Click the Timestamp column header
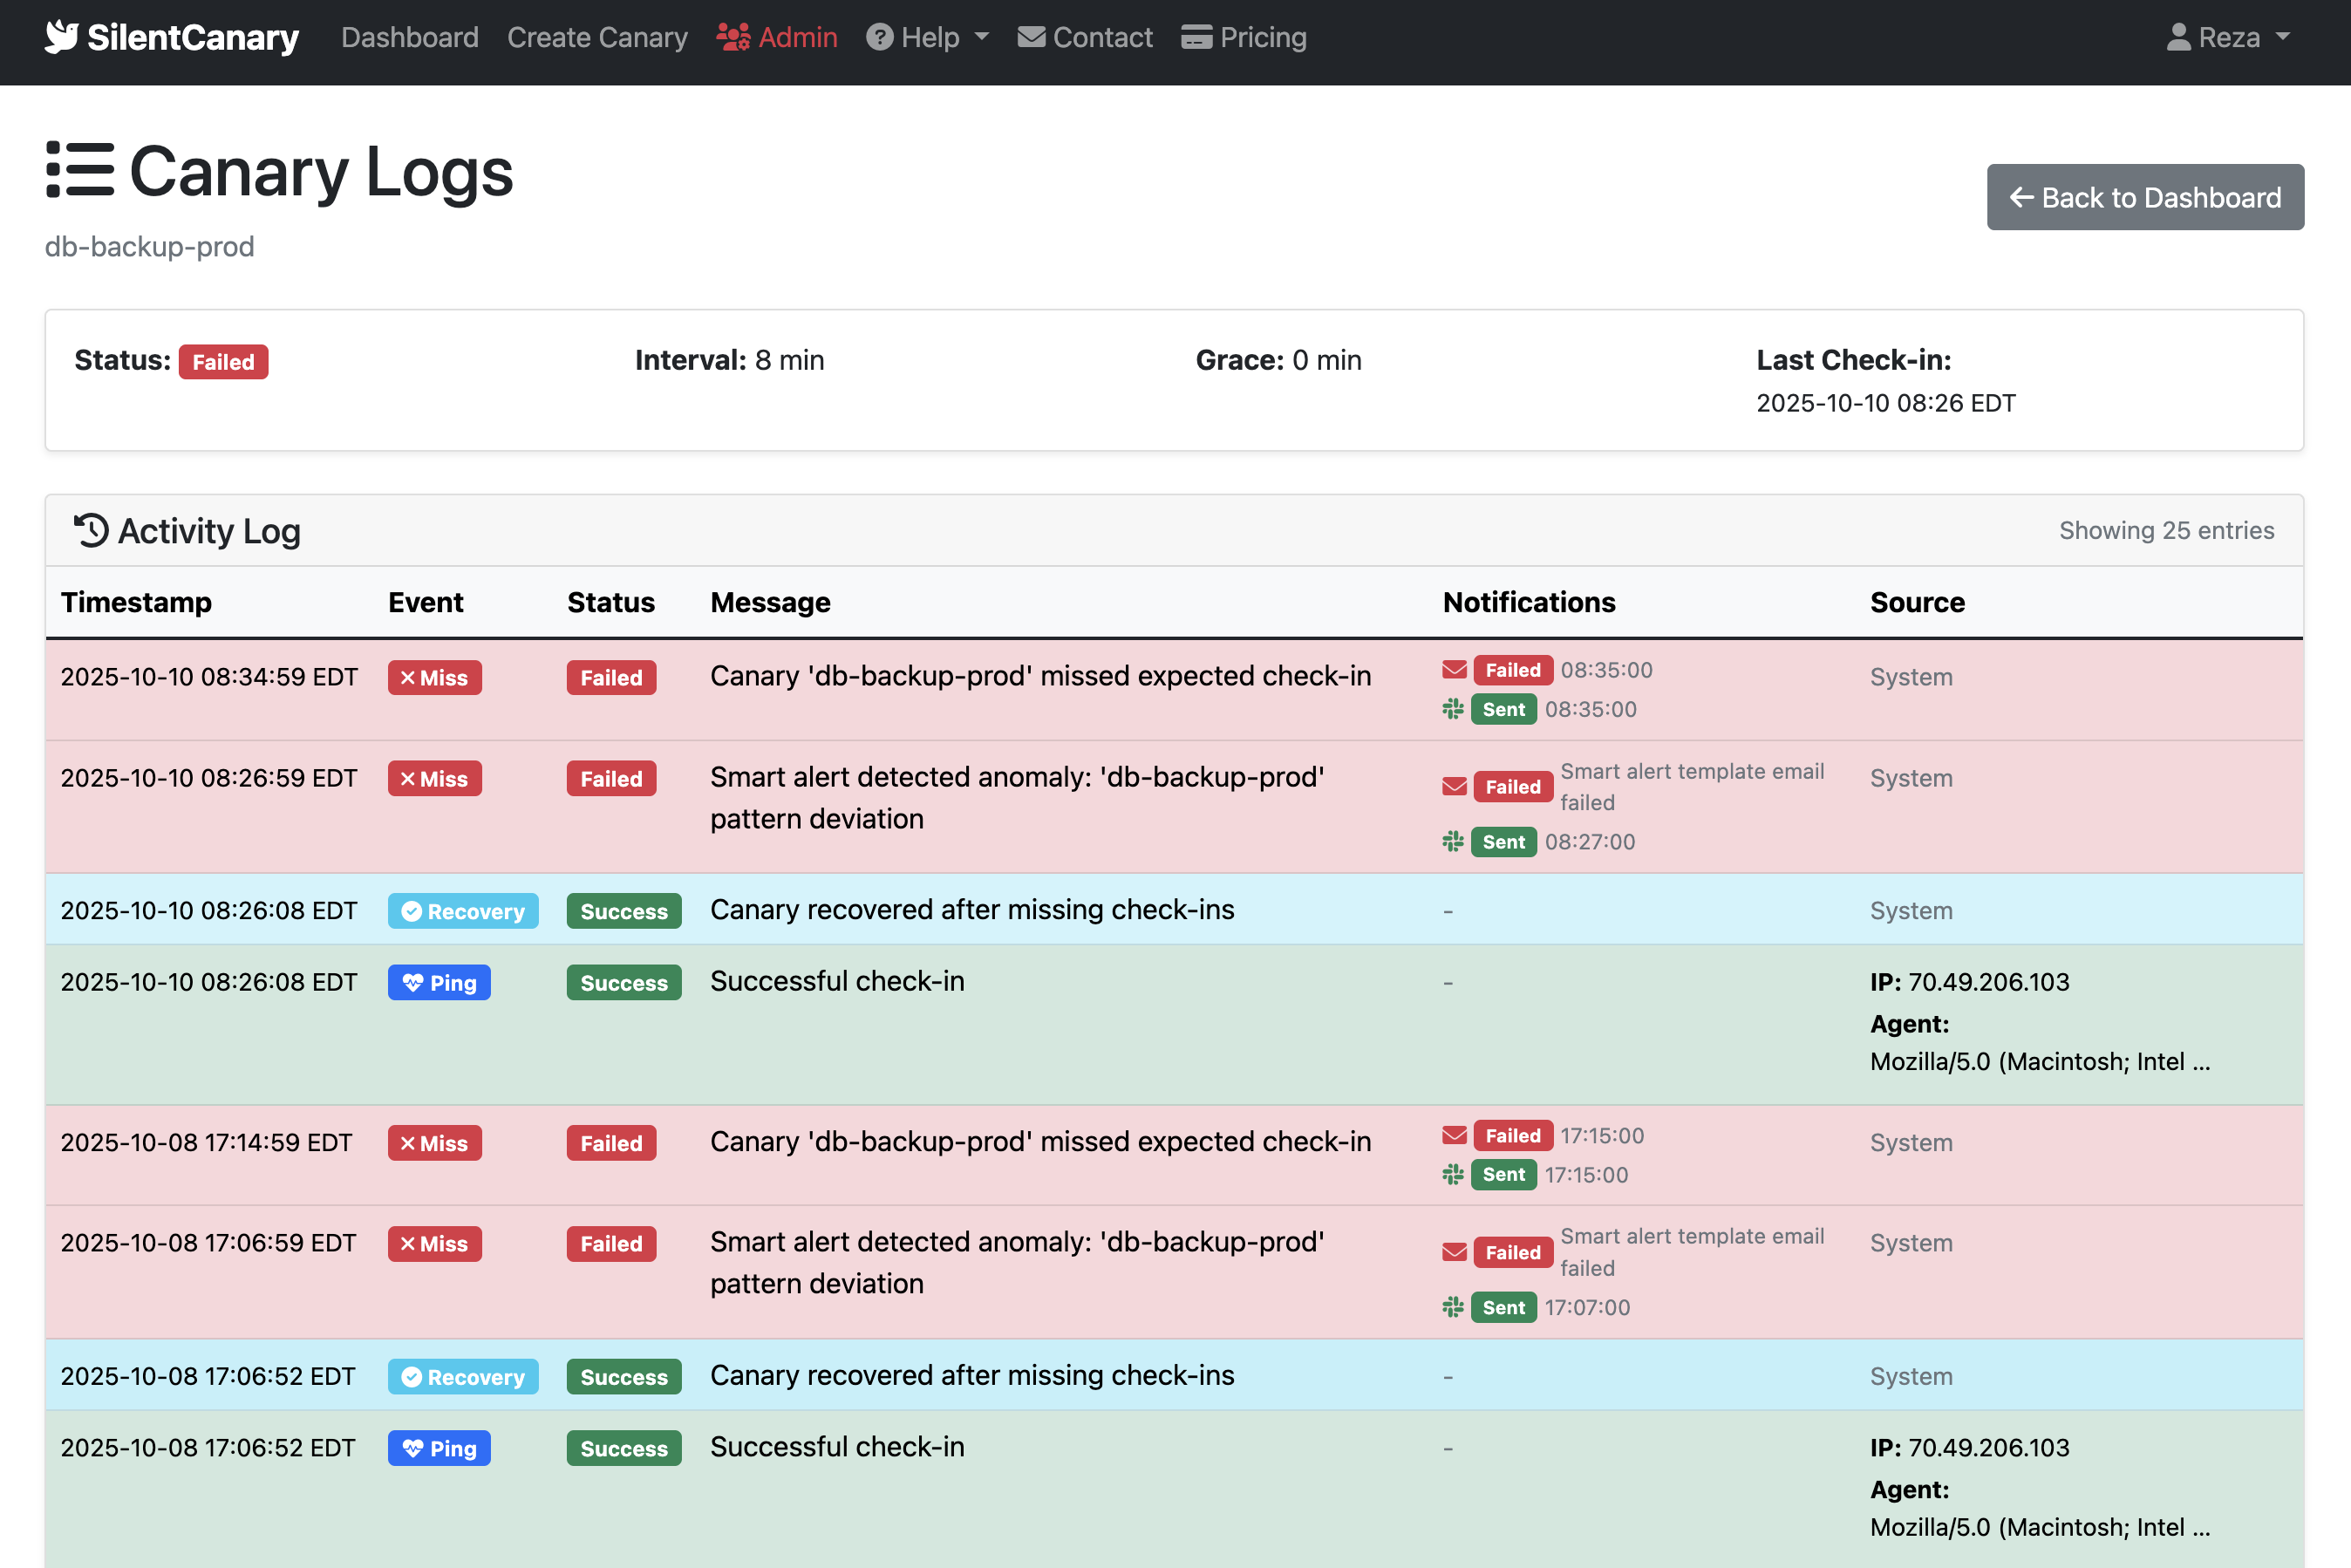The height and width of the screenshot is (1568, 2351). pos(136,602)
